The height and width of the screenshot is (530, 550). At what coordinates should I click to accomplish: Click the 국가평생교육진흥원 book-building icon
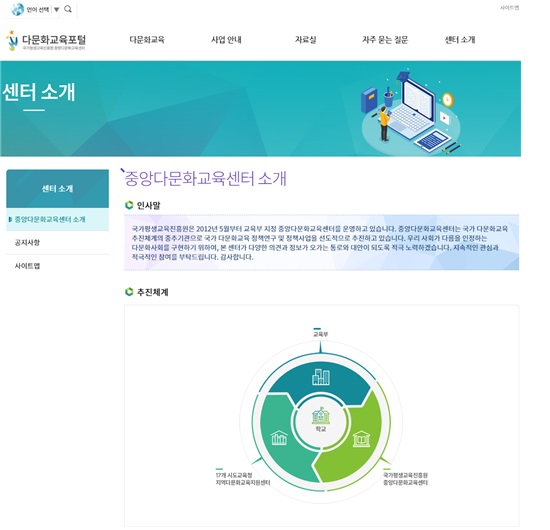click(362, 438)
